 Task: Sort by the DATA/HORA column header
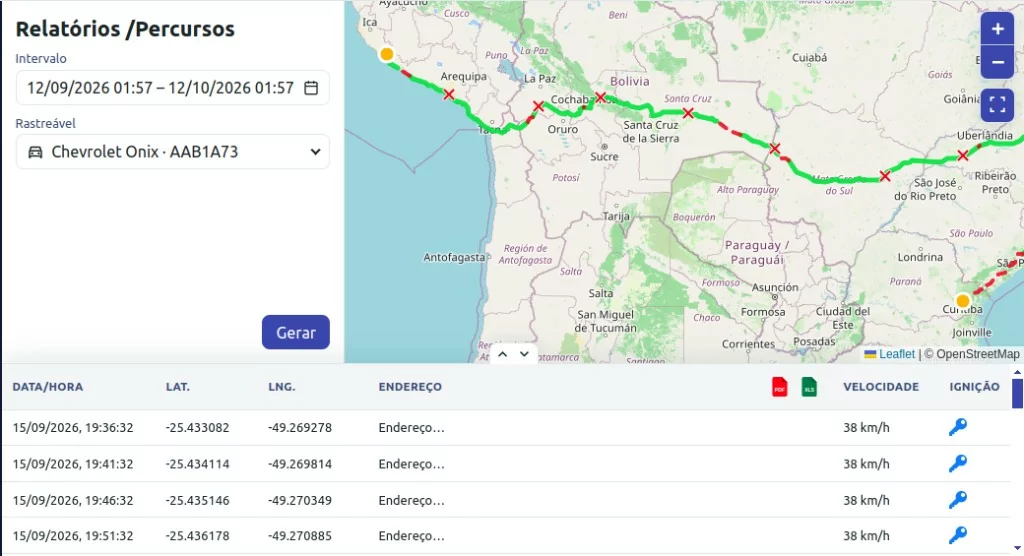pyautogui.click(x=48, y=387)
